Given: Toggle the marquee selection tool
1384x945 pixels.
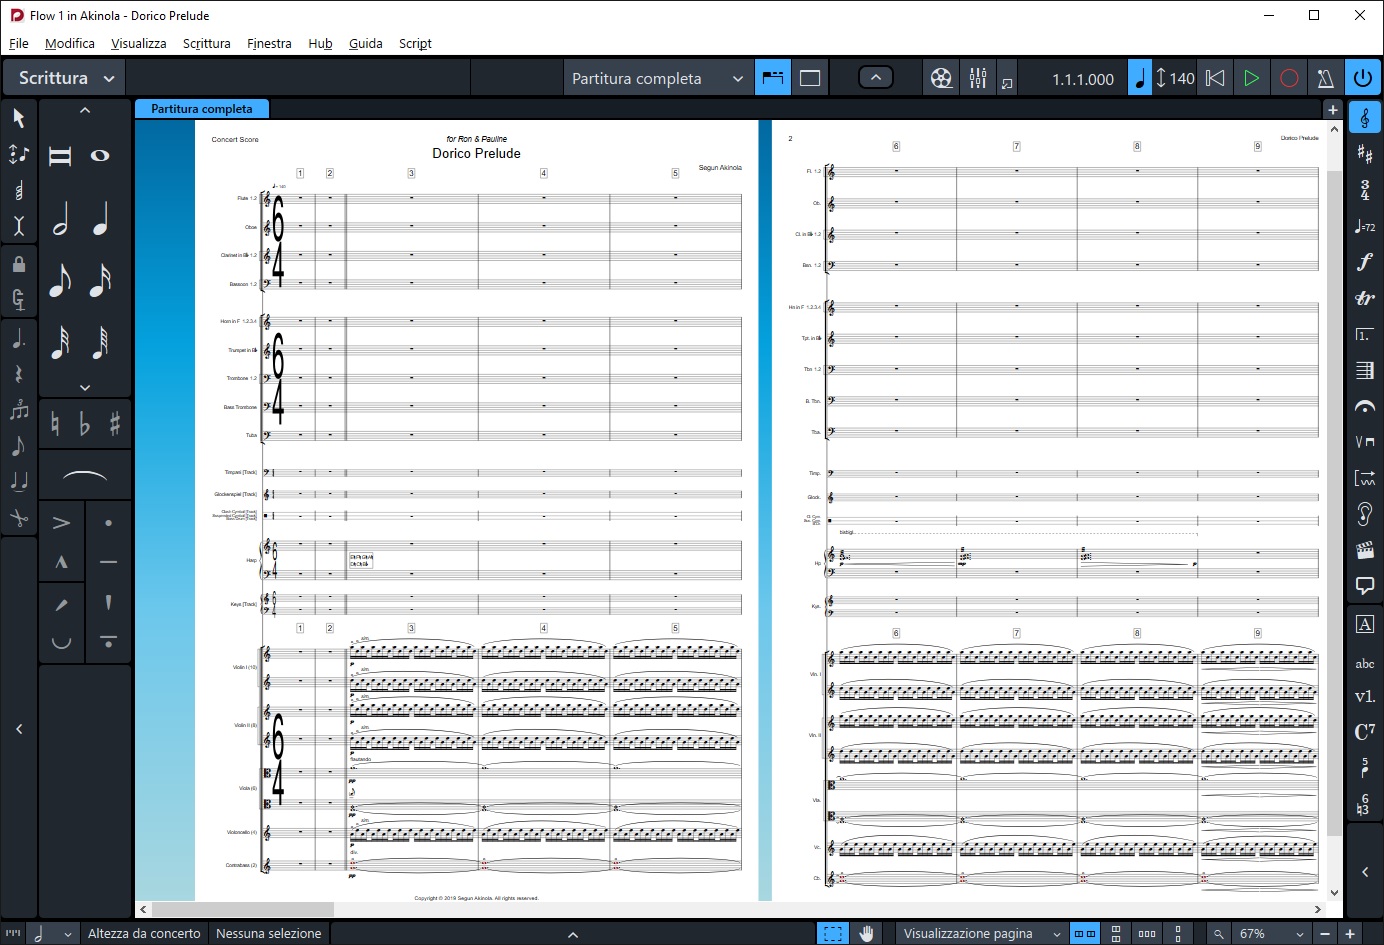Looking at the screenshot, I should point(832,933).
